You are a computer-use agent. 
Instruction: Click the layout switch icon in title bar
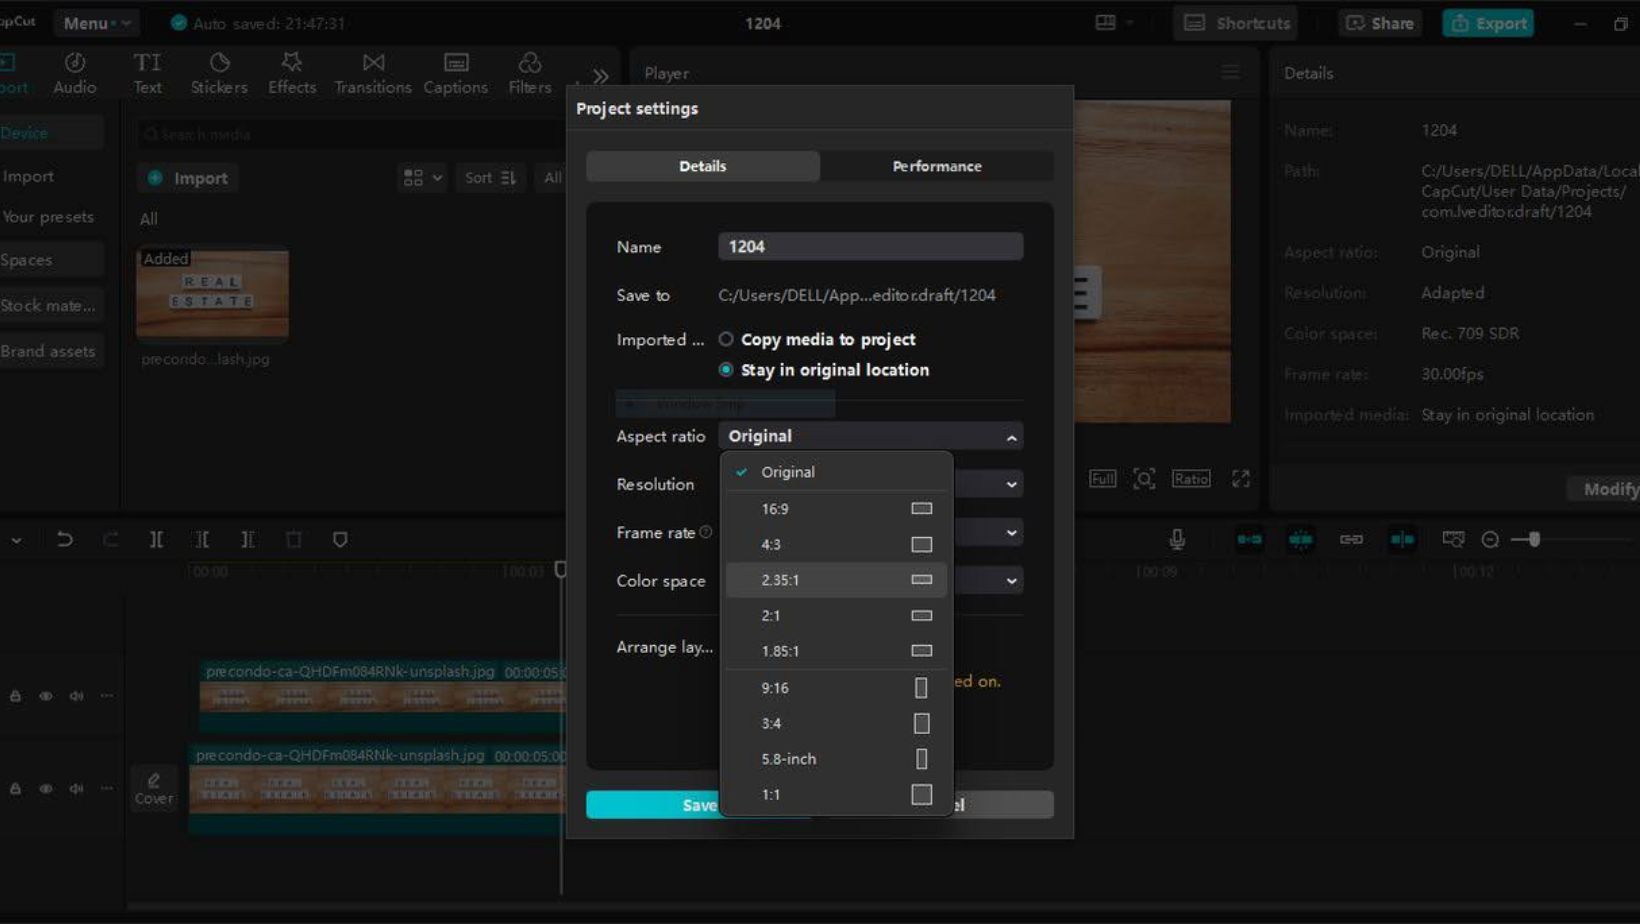1105,22
